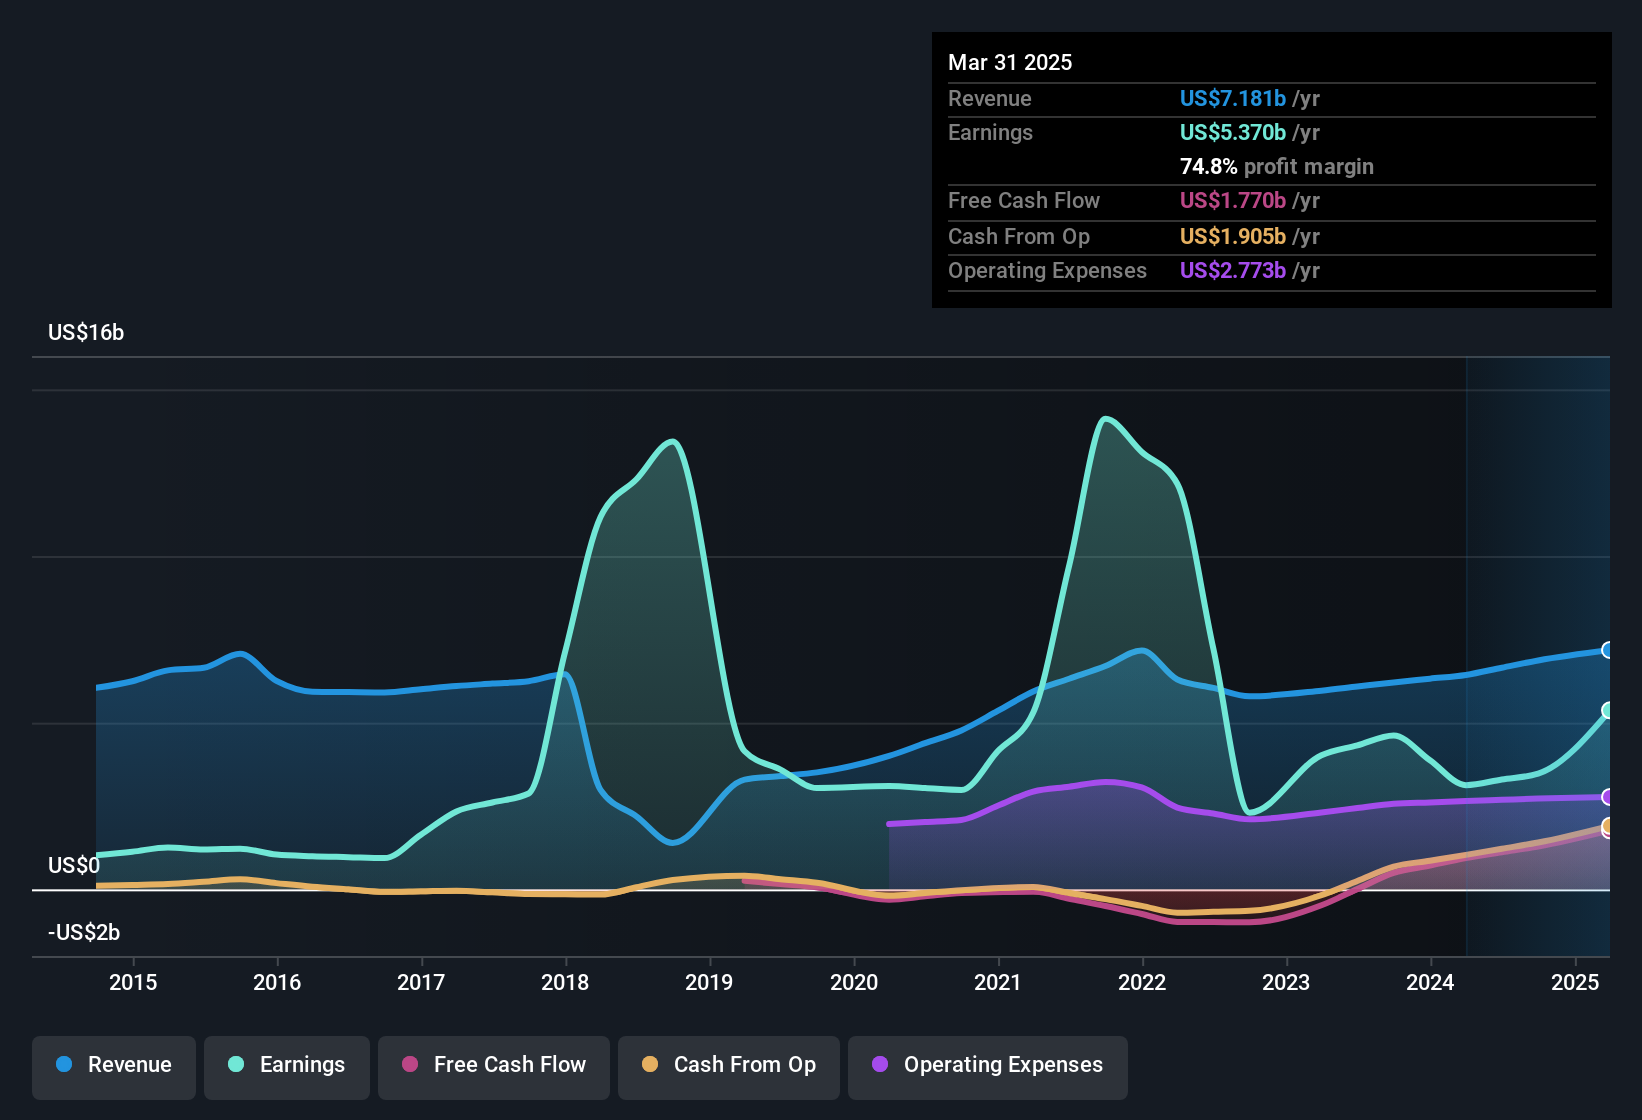Click the 2020 x-axis year label

point(854,982)
